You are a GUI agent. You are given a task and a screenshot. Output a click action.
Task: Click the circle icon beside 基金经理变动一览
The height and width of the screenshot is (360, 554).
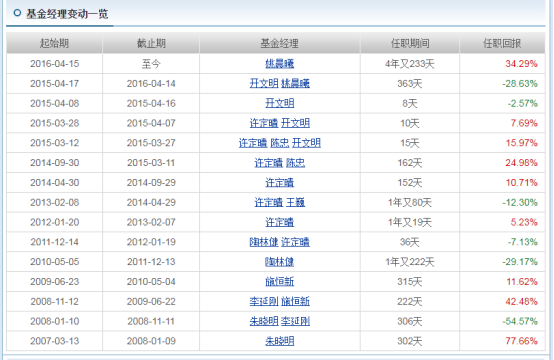click(x=17, y=13)
